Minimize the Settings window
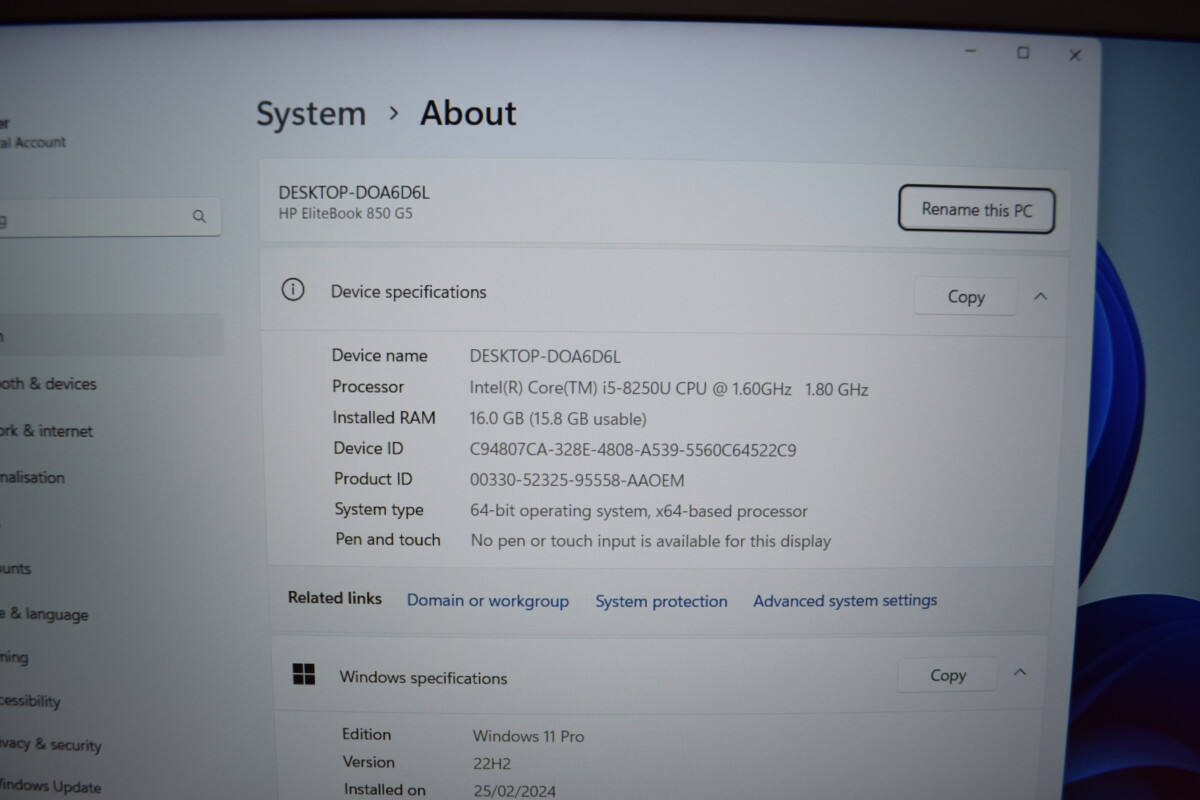Viewport: 1200px width, 800px height. (x=970, y=51)
